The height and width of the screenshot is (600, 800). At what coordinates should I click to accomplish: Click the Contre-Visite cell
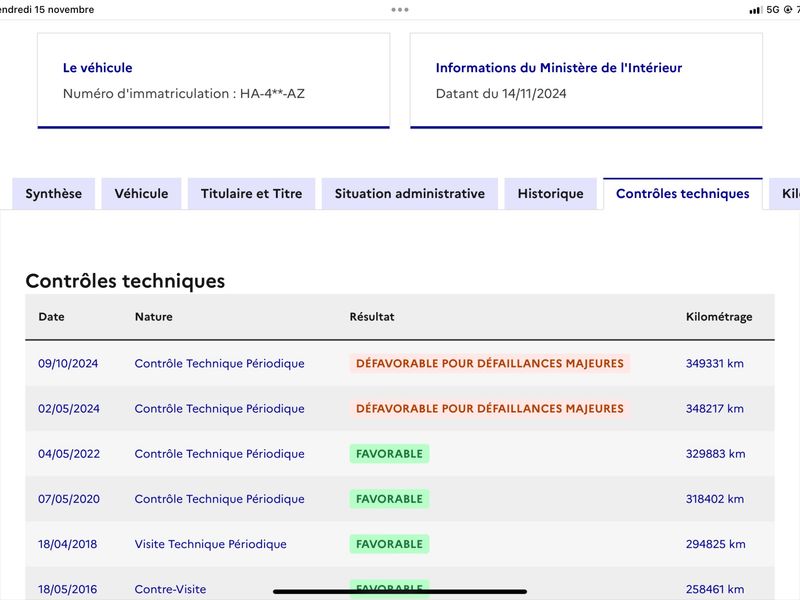(170, 589)
